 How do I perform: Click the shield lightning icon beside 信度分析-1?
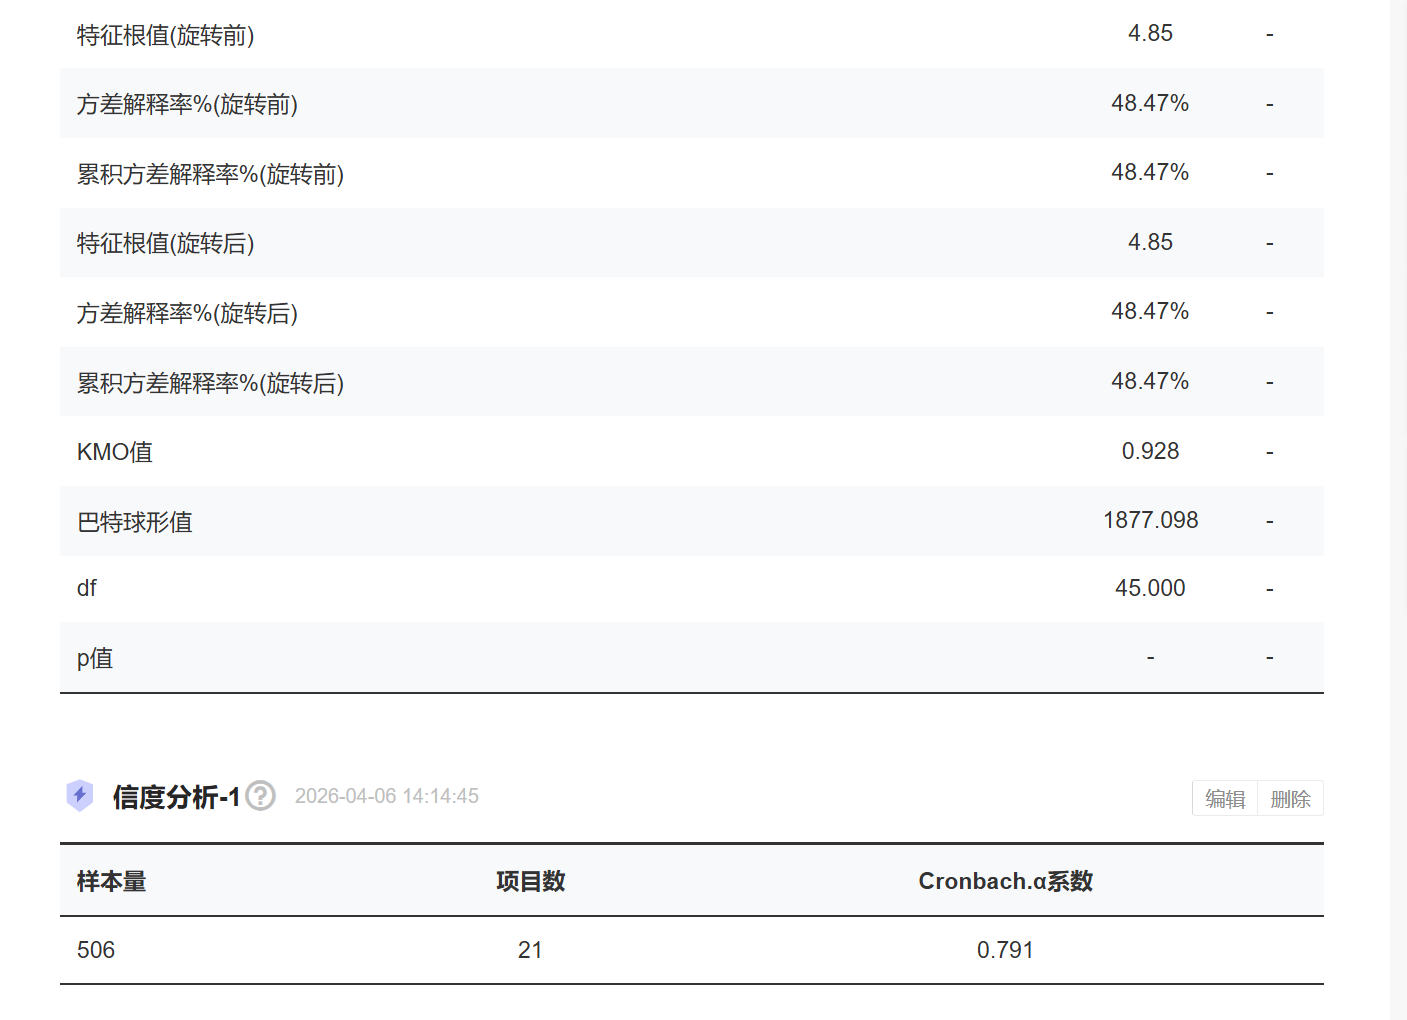80,796
